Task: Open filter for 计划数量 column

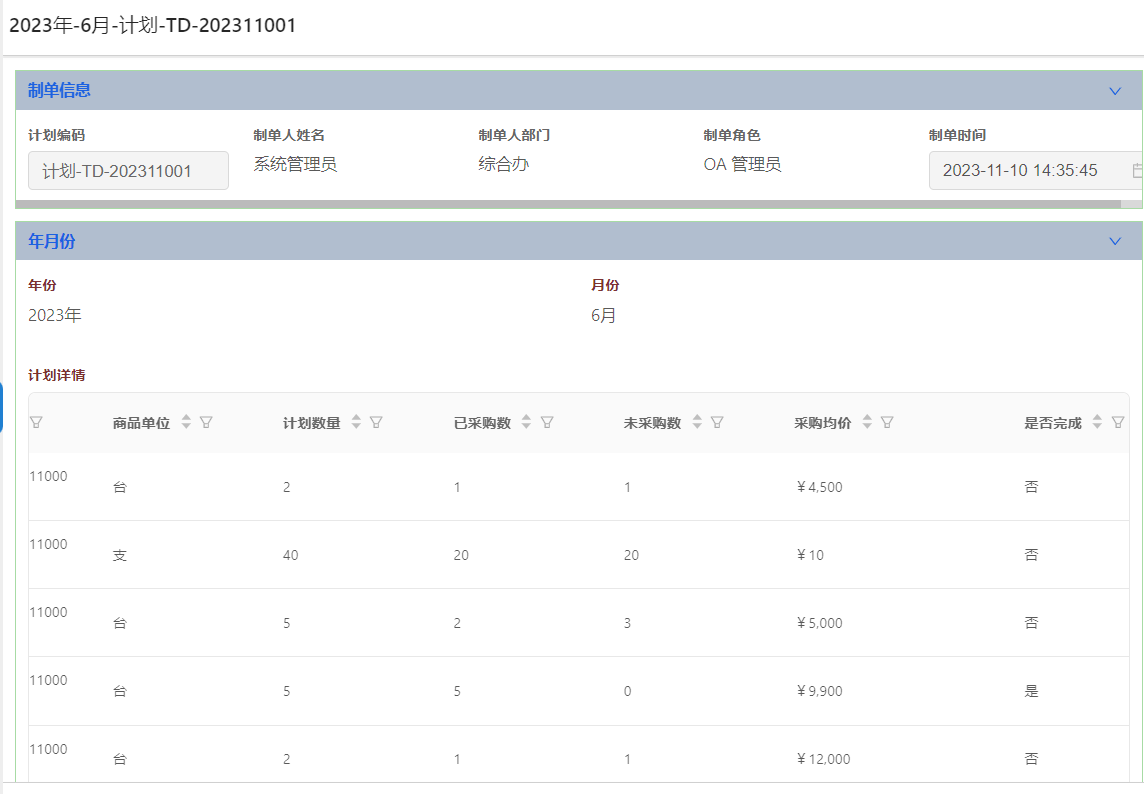Action: 376,423
